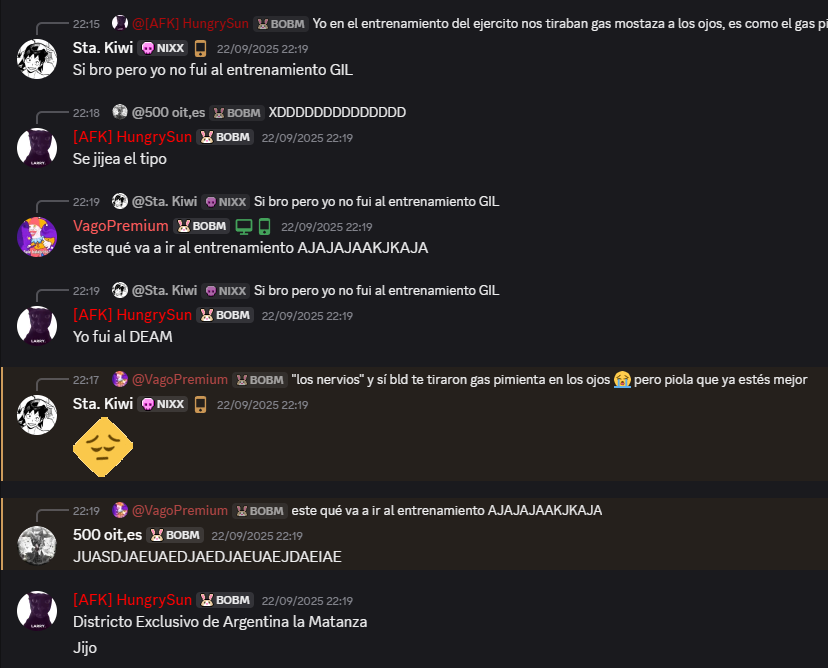The image size is (828, 668).
Task: Open VagoPremium's jester avatar
Action: click(x=37, y=237)
